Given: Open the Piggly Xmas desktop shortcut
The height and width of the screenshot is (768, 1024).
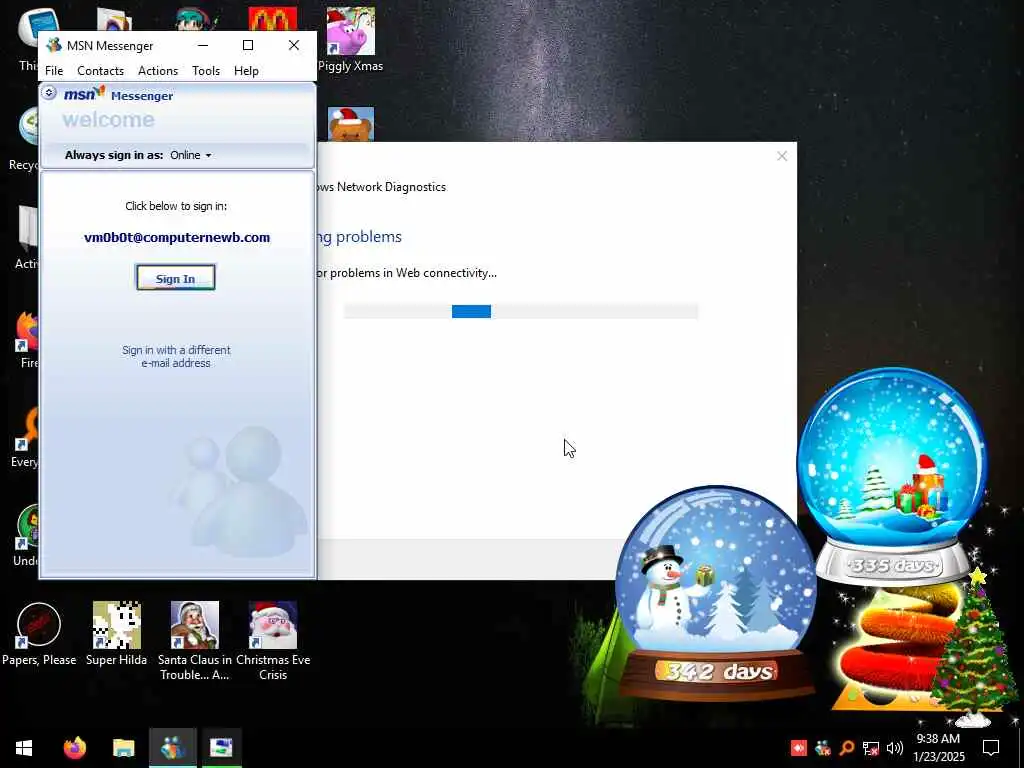Looking at the screenshot, I should point(351,39).
